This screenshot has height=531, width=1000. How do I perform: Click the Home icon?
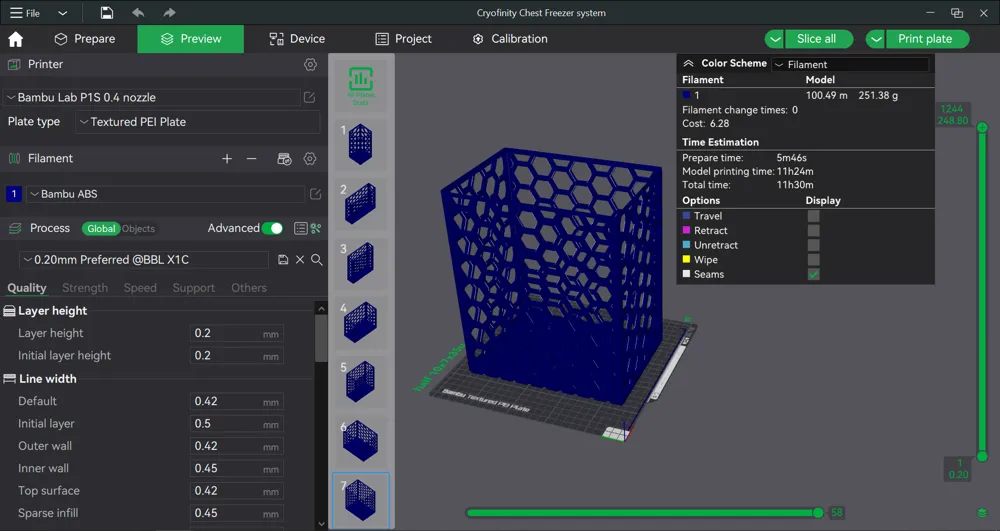(x=15, y=39)
